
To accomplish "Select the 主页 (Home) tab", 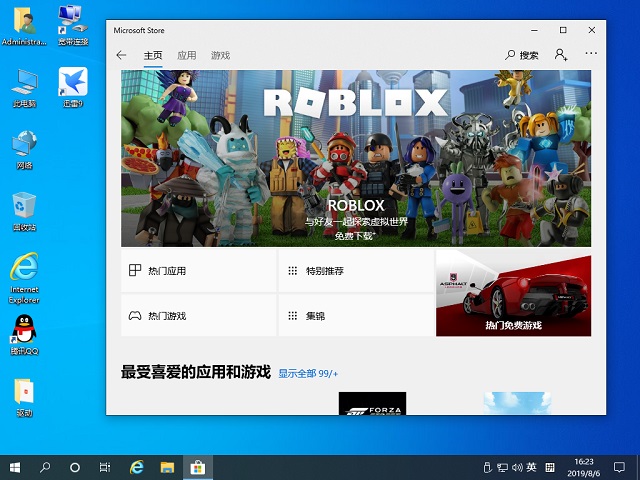I will [x=153, y=55].
